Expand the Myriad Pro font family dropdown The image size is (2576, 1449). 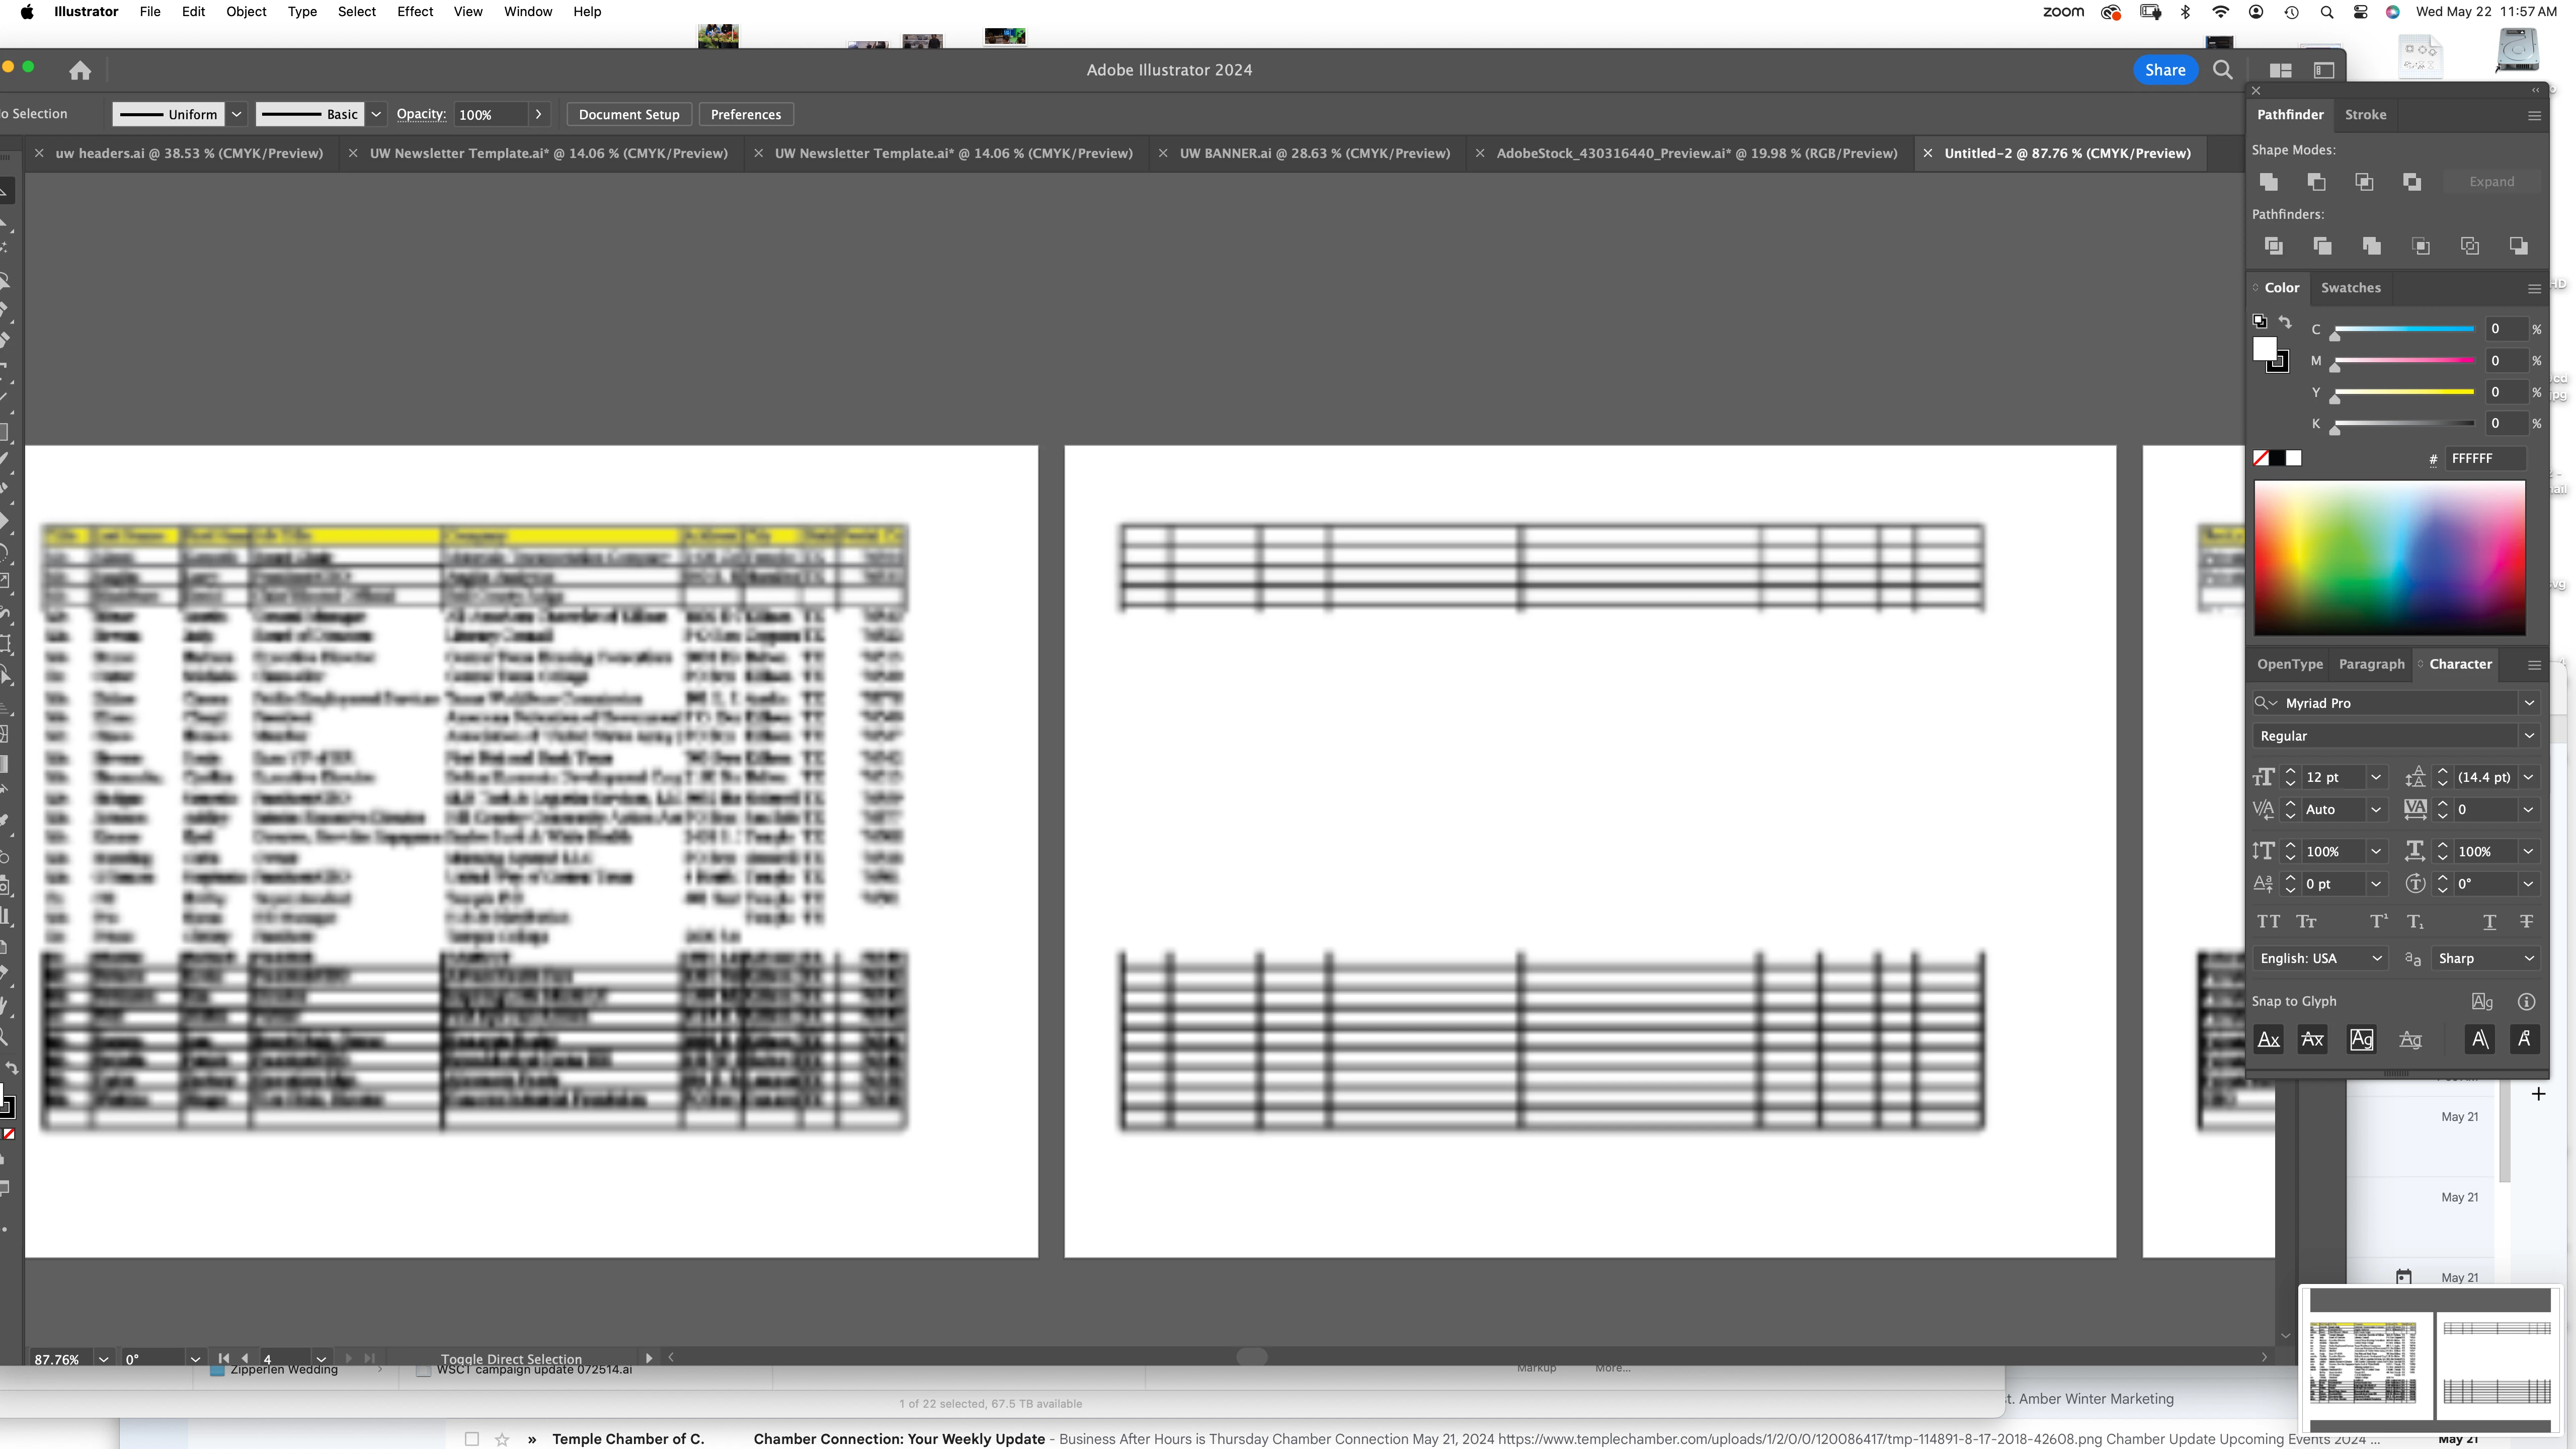pos(2529,703)
